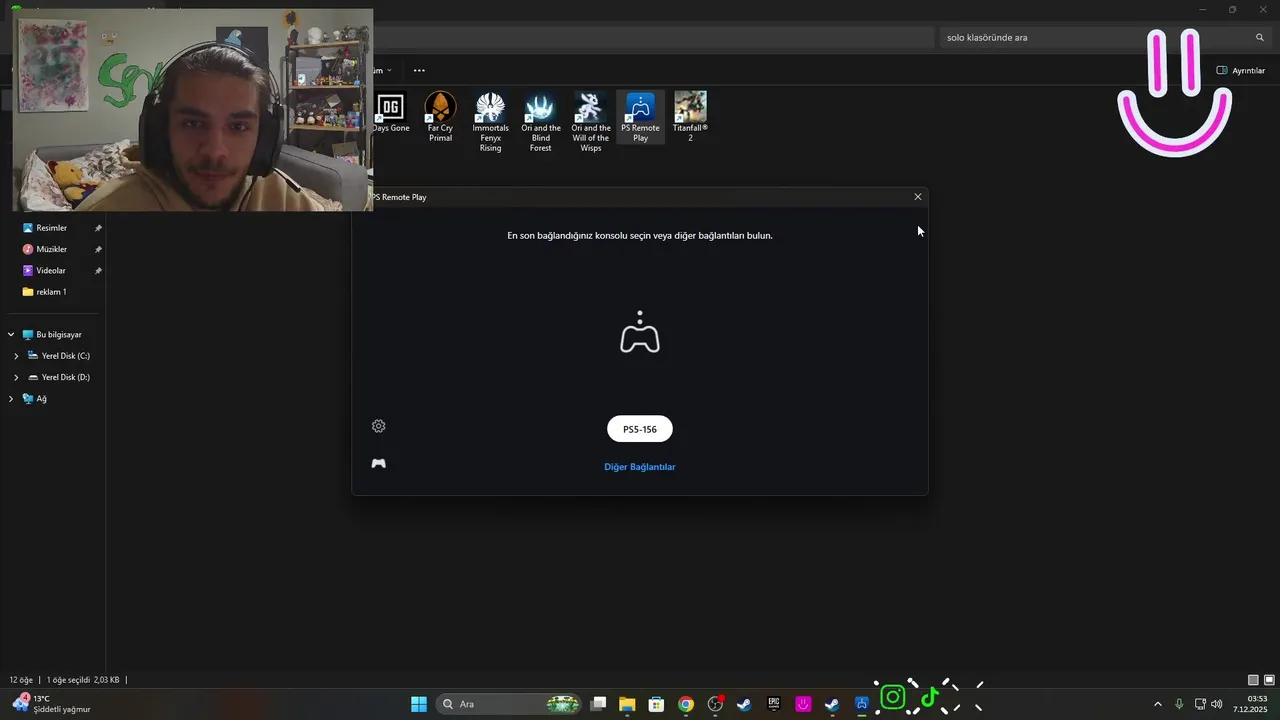This screenshot has width=1280, height=720.
Task: Open PS Remote Play settings gear
Action: point(378,426)
